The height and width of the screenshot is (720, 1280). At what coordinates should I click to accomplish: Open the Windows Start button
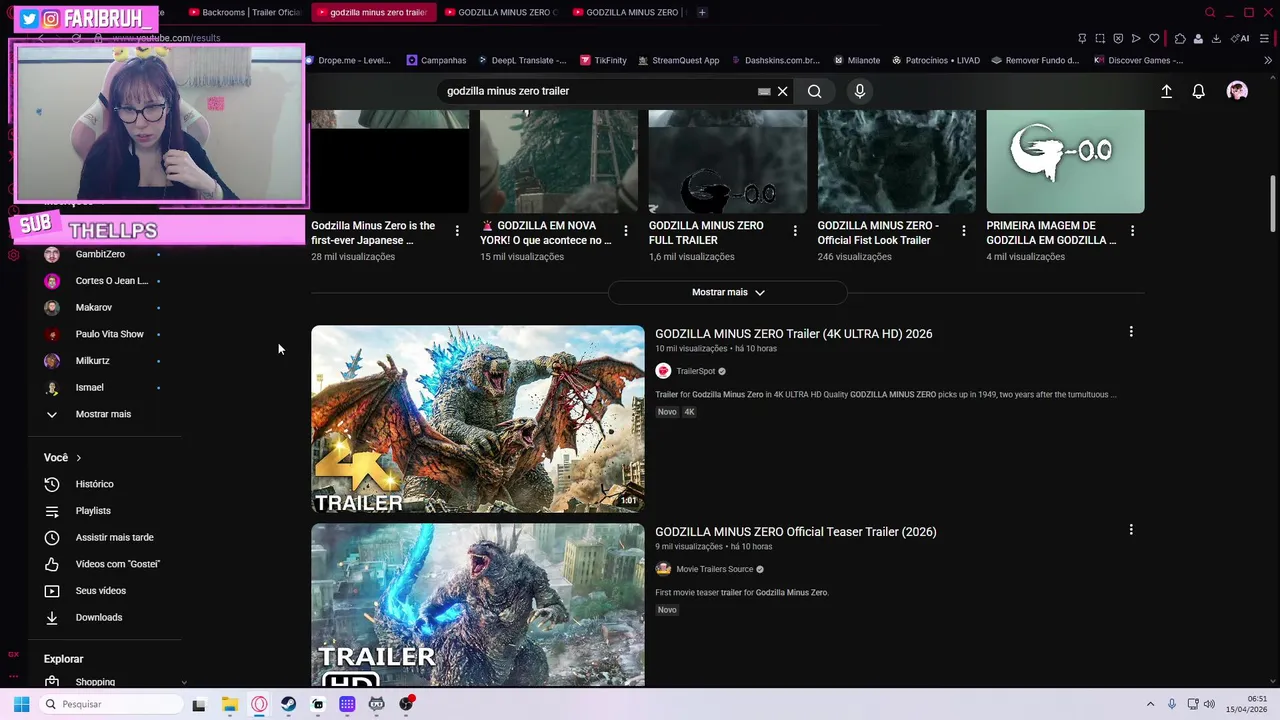point(21,704)
